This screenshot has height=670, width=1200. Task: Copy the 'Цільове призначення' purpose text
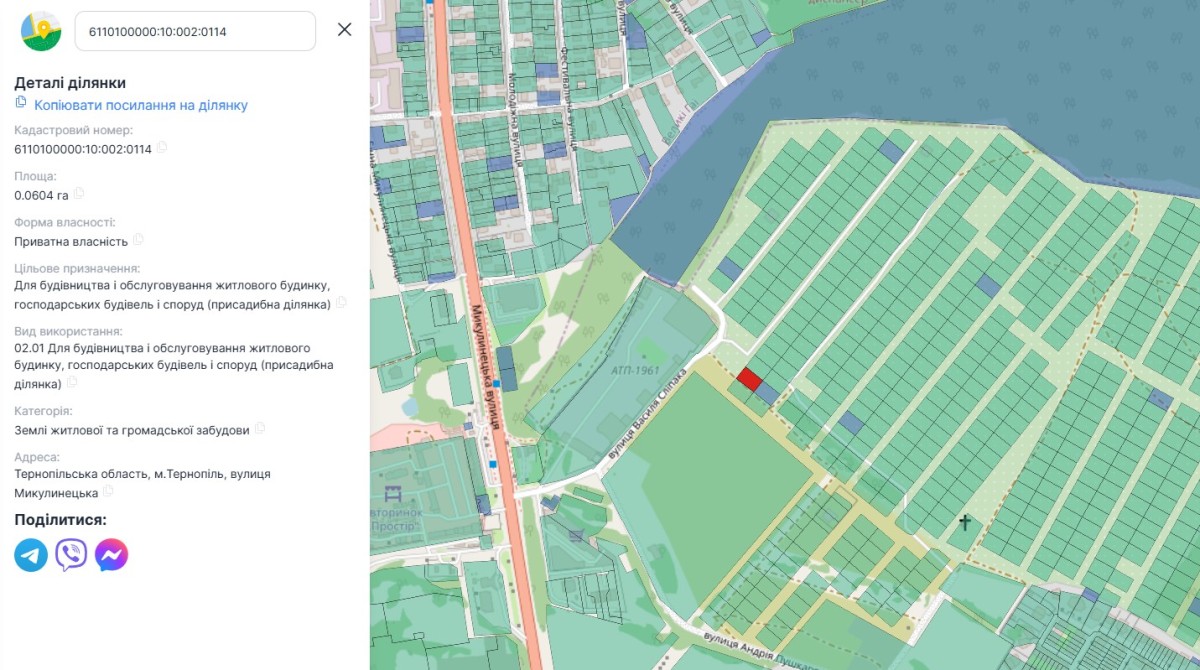[341, 303]
